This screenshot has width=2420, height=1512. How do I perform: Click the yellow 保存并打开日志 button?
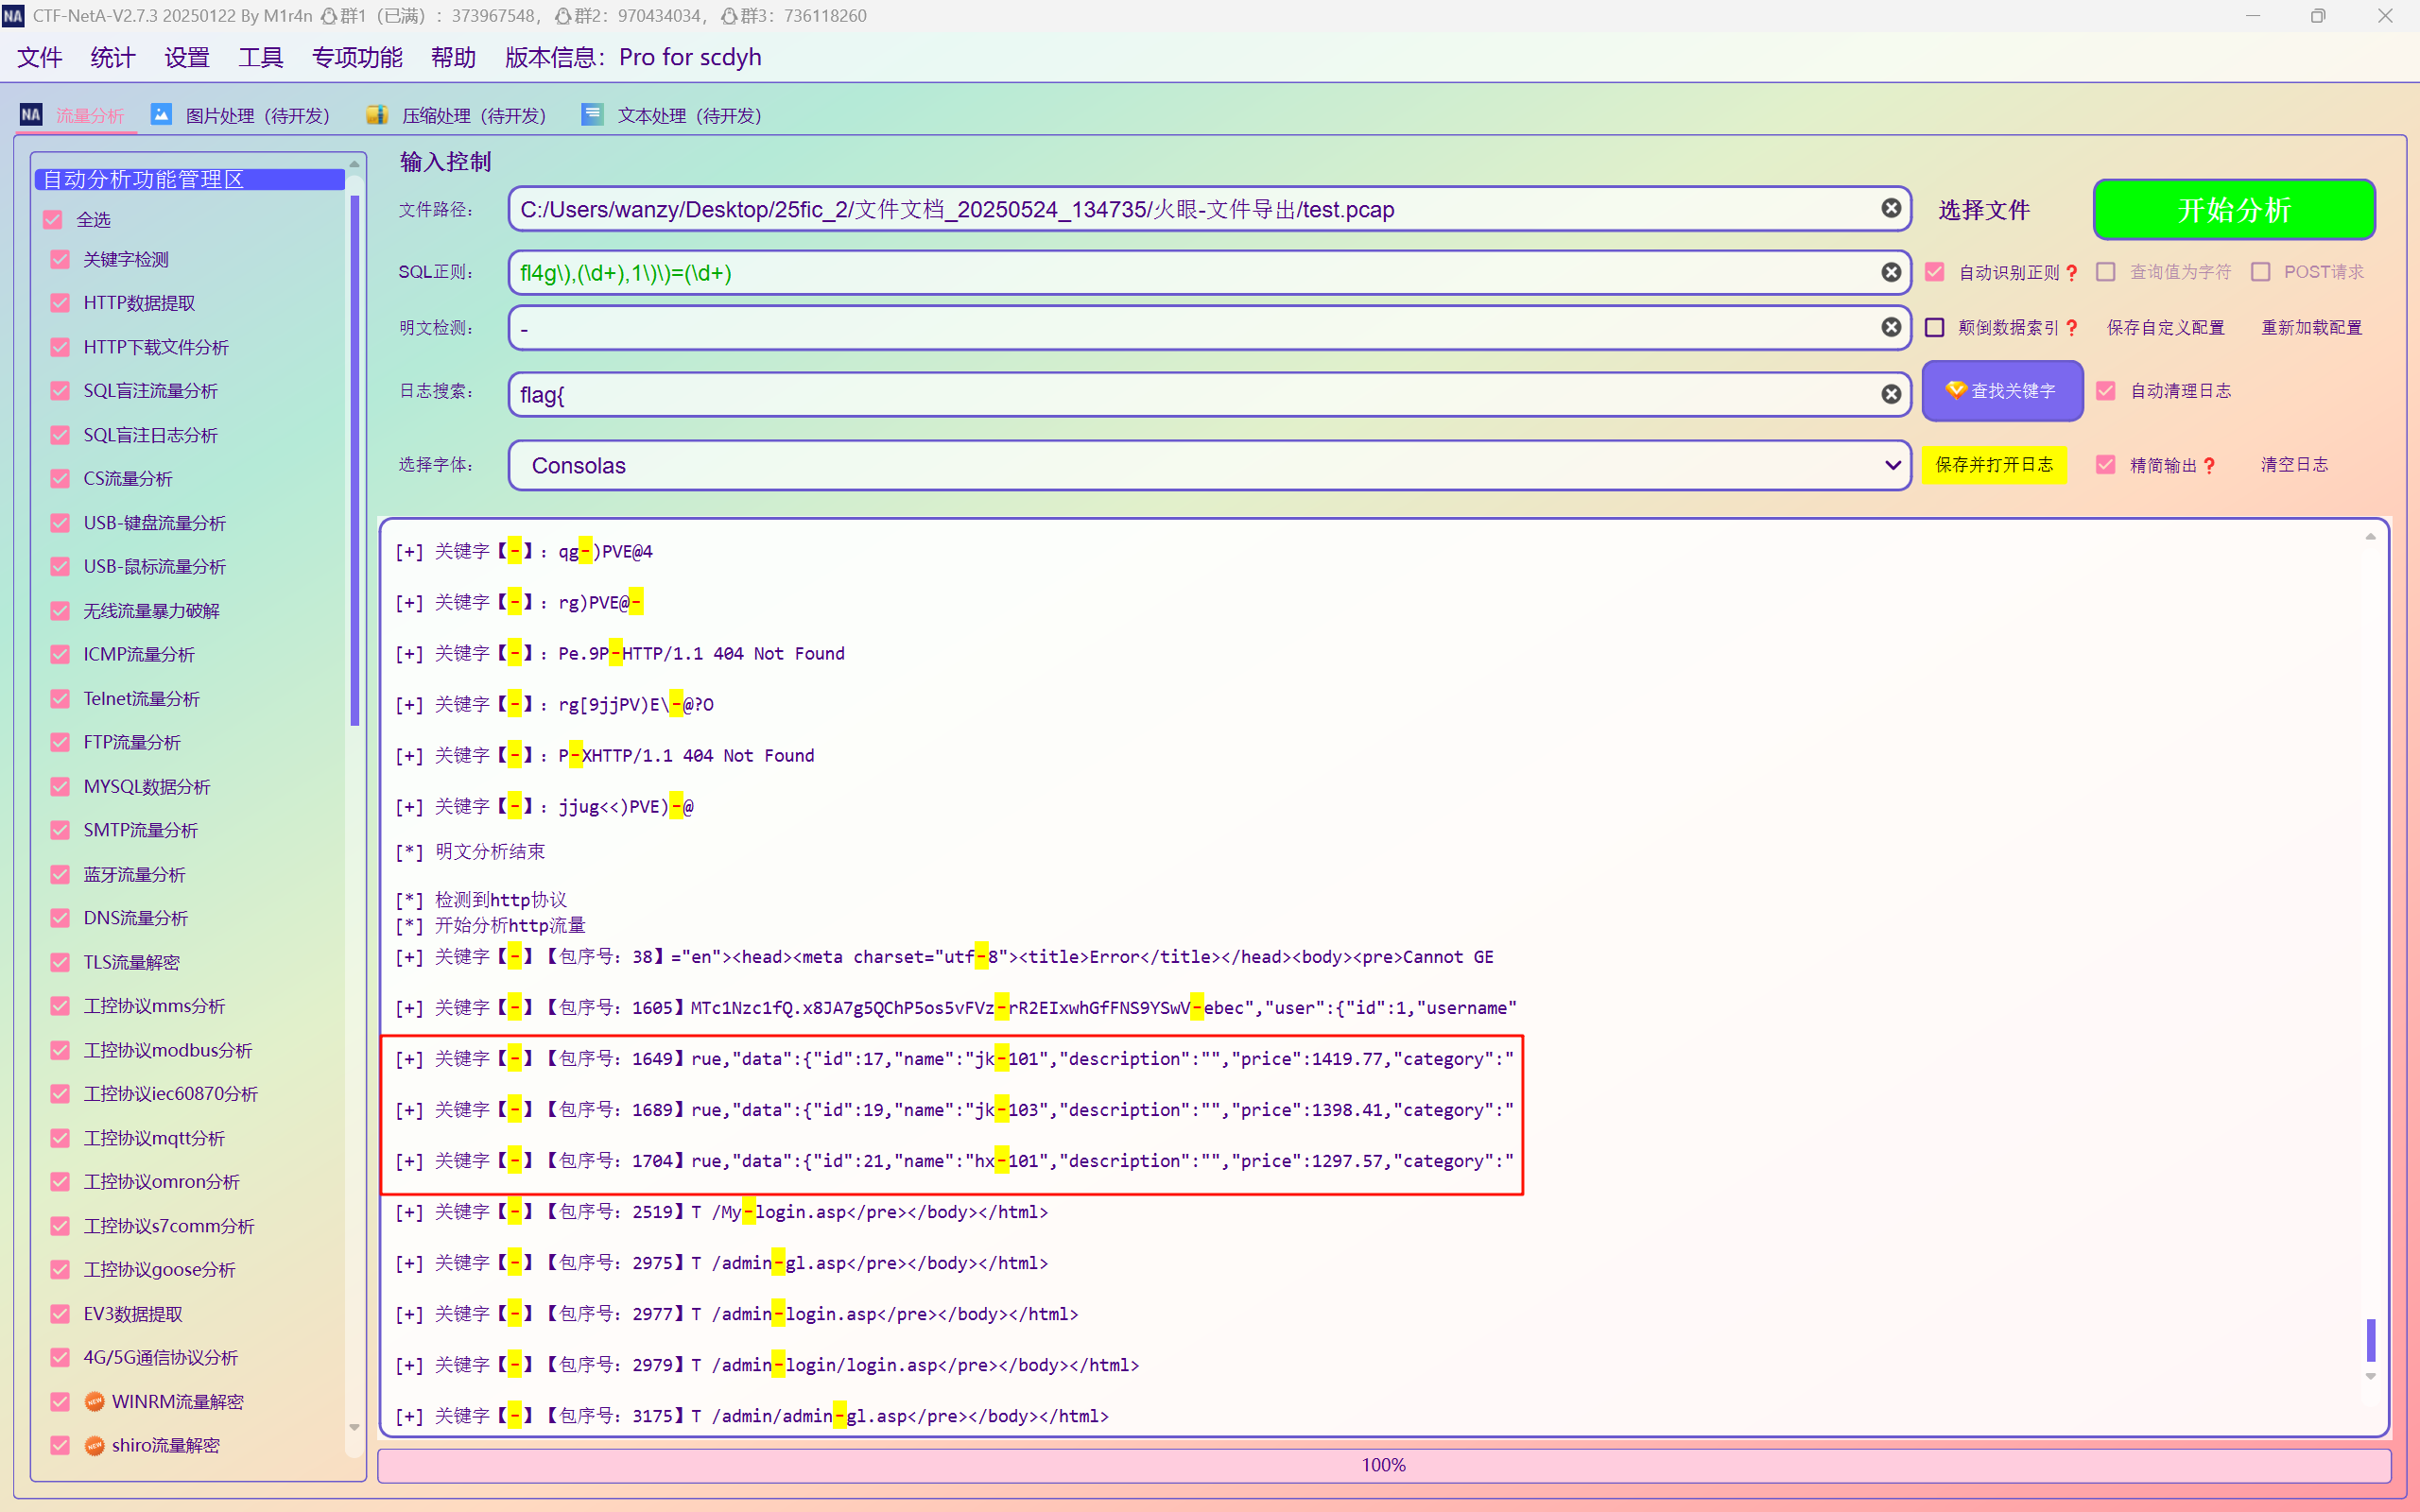1994,465
